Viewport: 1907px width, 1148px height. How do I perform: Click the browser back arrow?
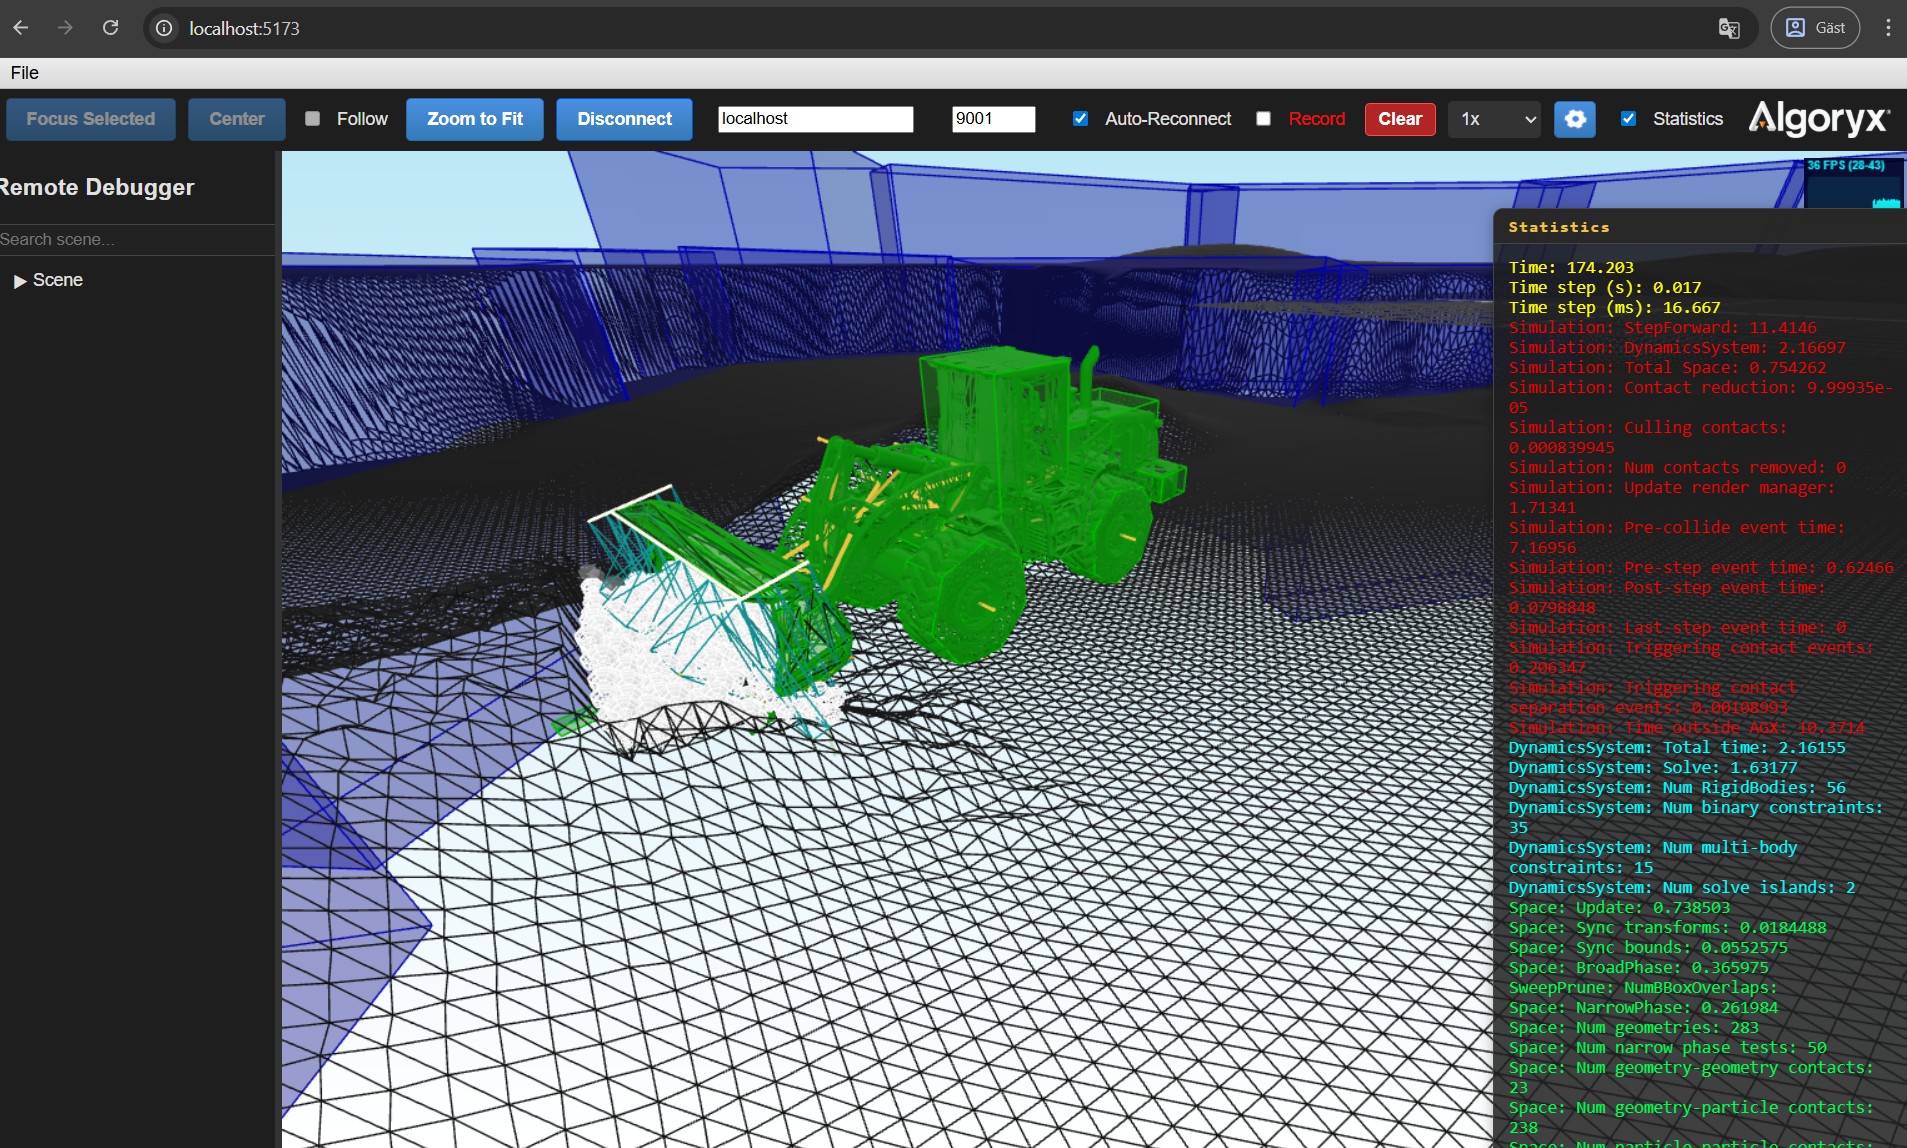tap(21, 28)
